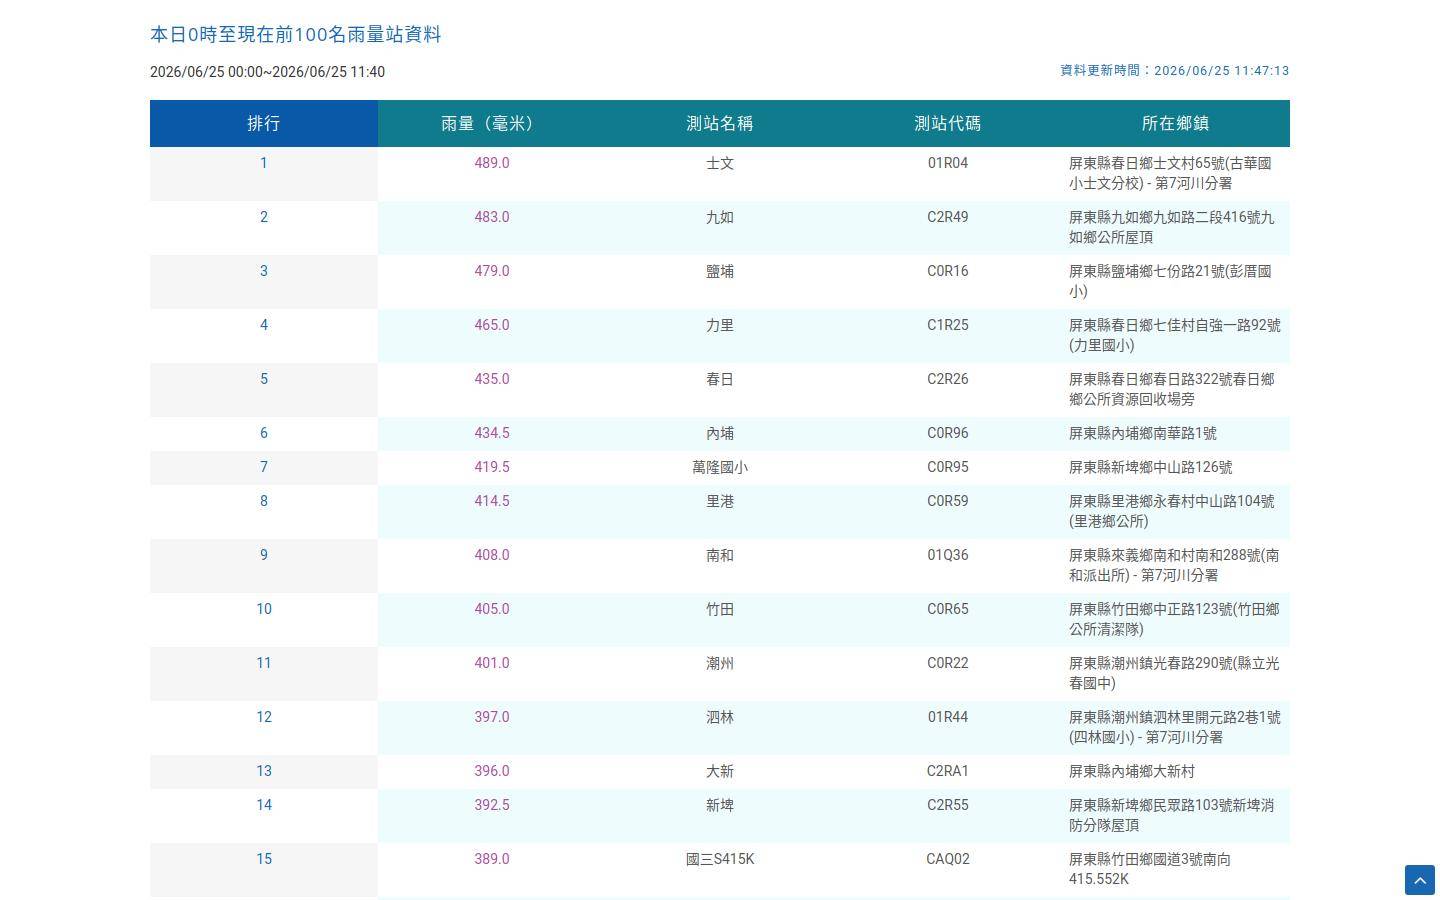Select rainfall value 483.0
The height and width of the screenshot is (900, 1440).
click(492, 217)
